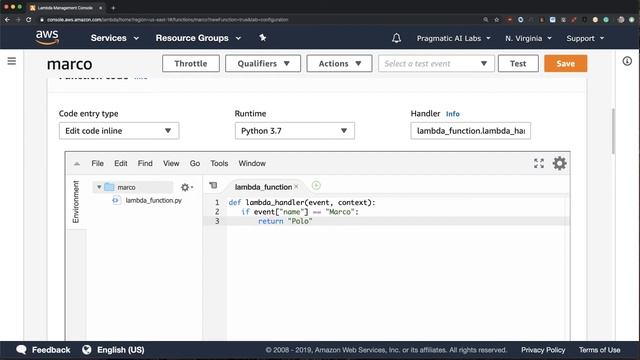640x360 pixels.
Task: Open Pragmatic AI Labs account menu
Action: click(453, 38)
